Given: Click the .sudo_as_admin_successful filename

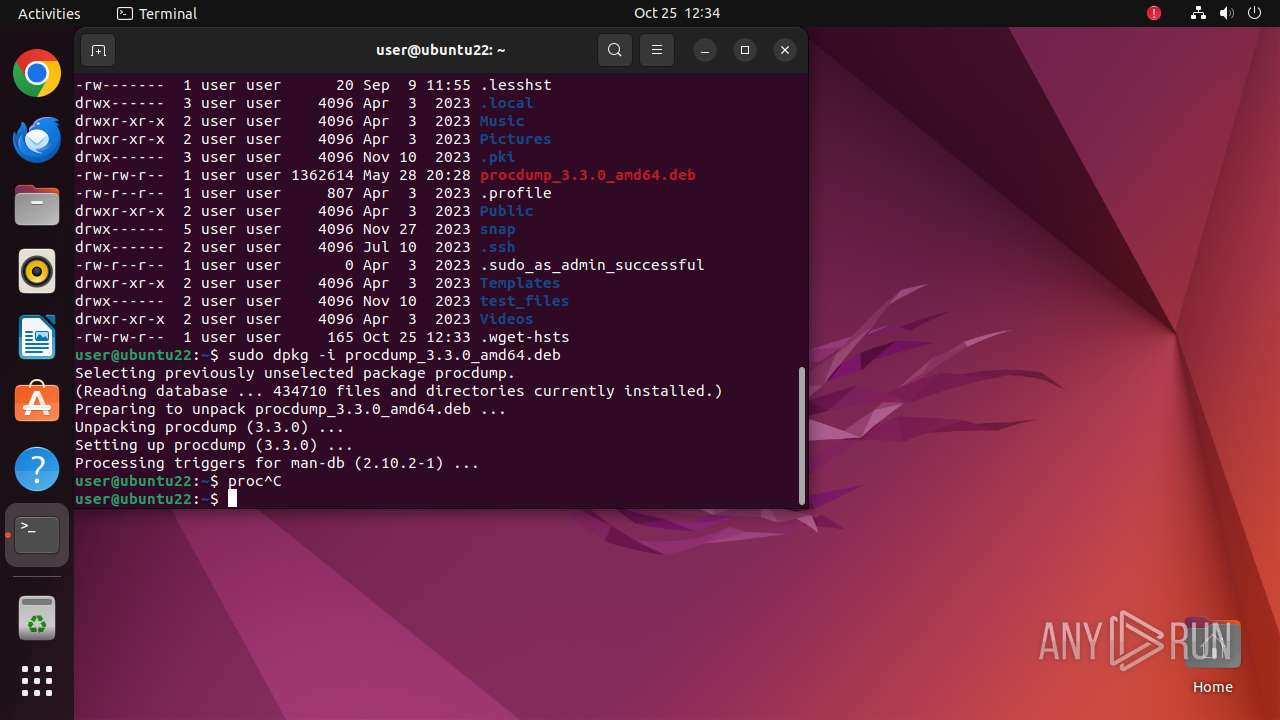Looking at the screenshot, I should pyautogui.click(x=592, y=265).
